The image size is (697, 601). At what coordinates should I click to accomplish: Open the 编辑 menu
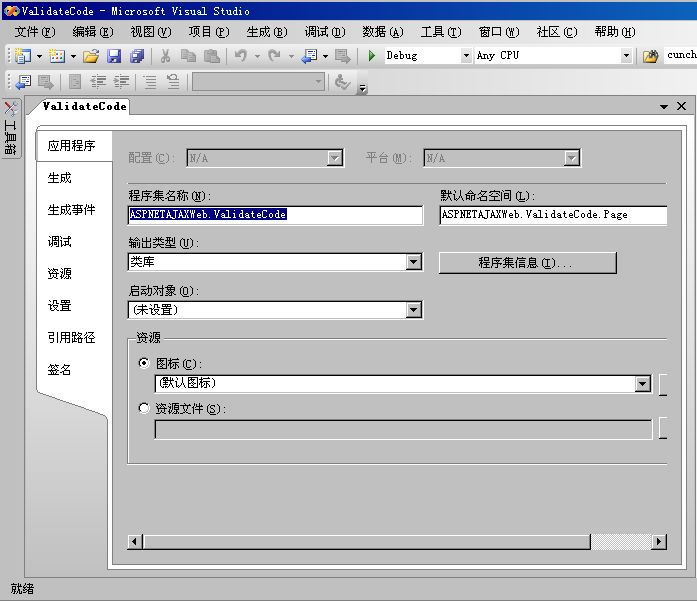point(93,32)
